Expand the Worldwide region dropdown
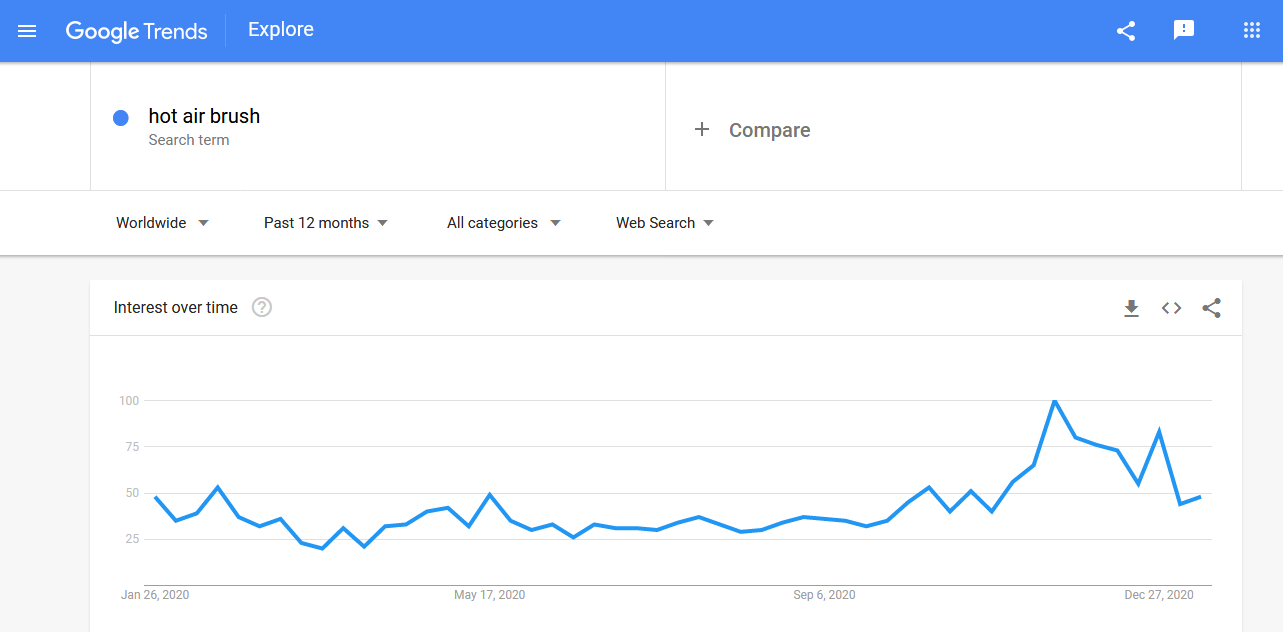This screenshot has height=632, width=1283. (163, 223)
